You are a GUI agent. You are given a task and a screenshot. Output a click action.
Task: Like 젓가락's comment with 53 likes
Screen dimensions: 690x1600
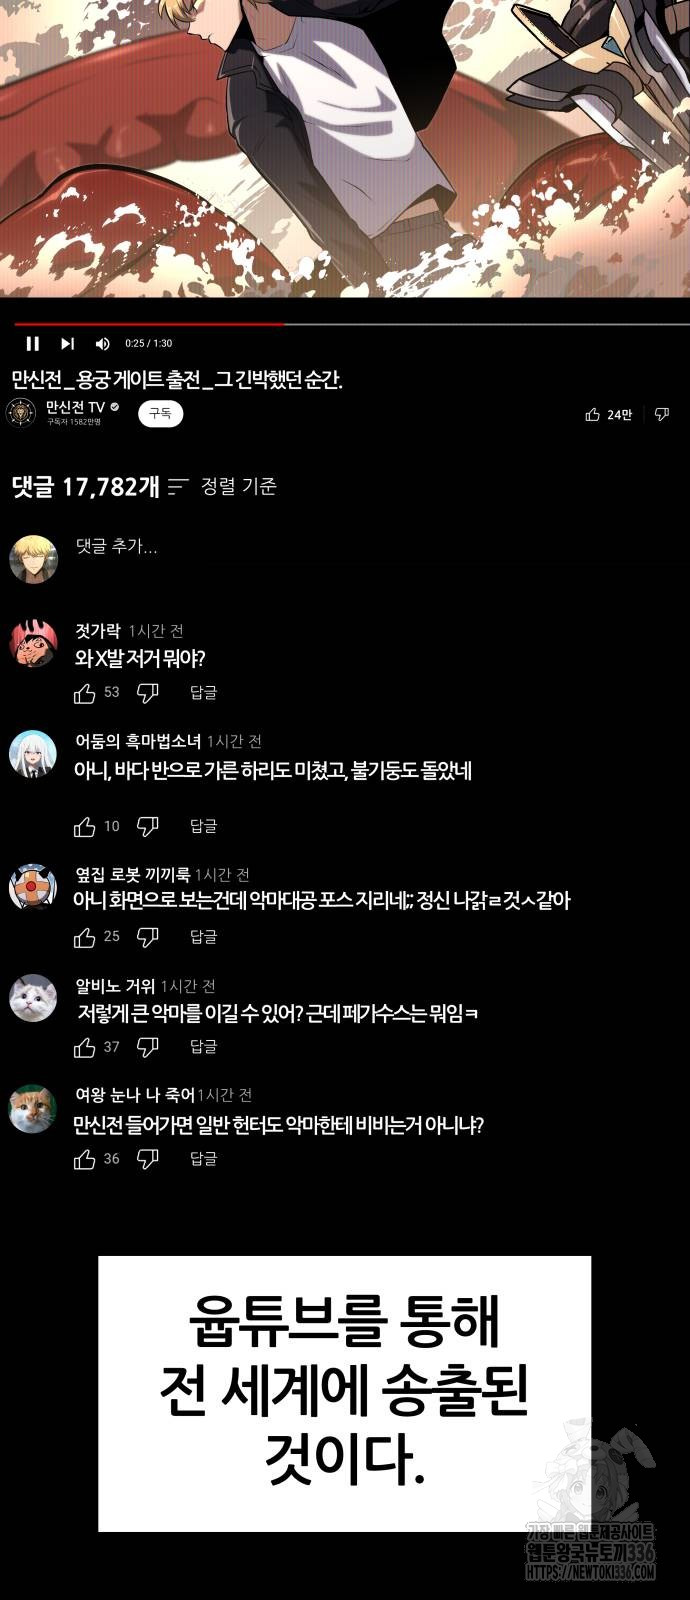tap(85, 693)
